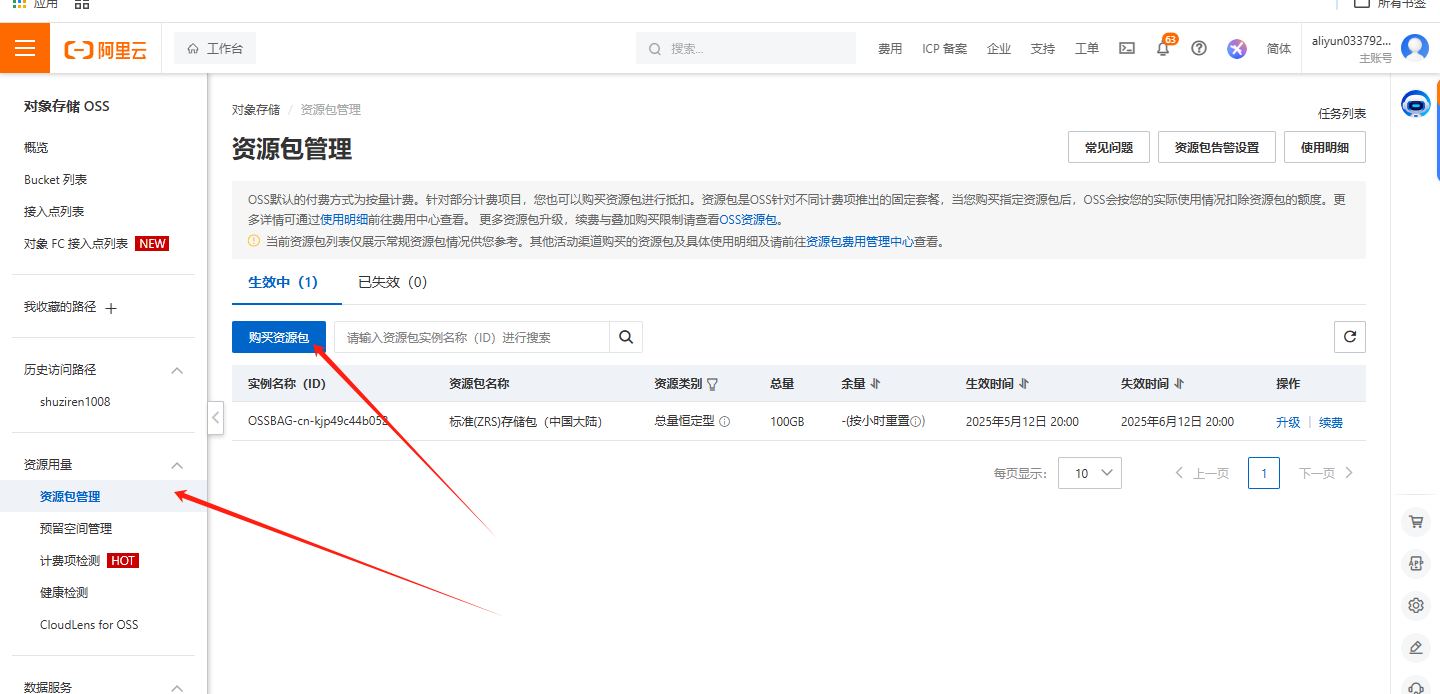Click the 升级 link for the resource pack
The image size is (1440, 694).
(1288, 422)
